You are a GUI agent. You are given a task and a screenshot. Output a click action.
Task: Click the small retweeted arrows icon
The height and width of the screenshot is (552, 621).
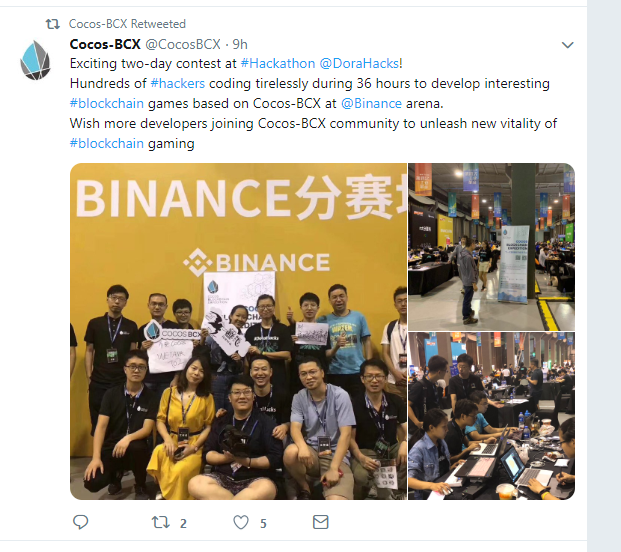click(53, 24)
